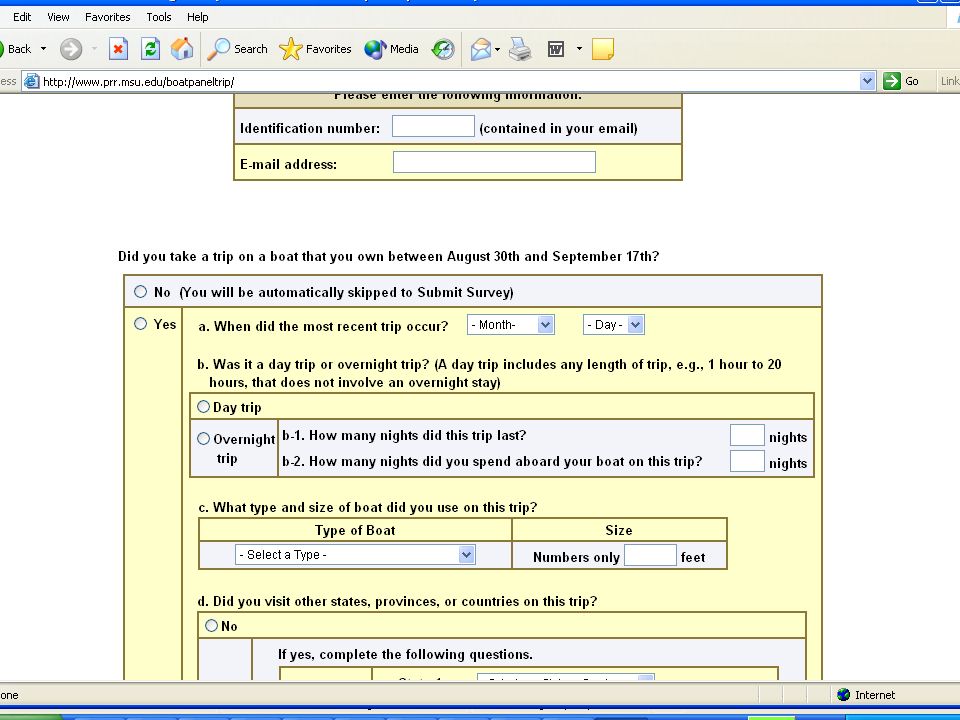The height and width of the screenshot is (720, 960).
Task: Click the Internet zone globe icon in status bar
Action: pos(844,694)
